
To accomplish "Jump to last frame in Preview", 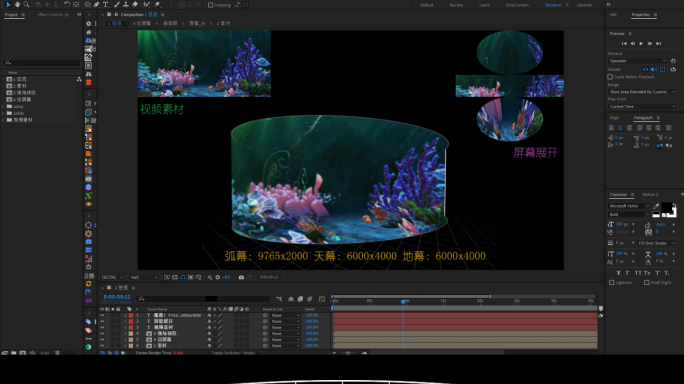I will [659, 43].
